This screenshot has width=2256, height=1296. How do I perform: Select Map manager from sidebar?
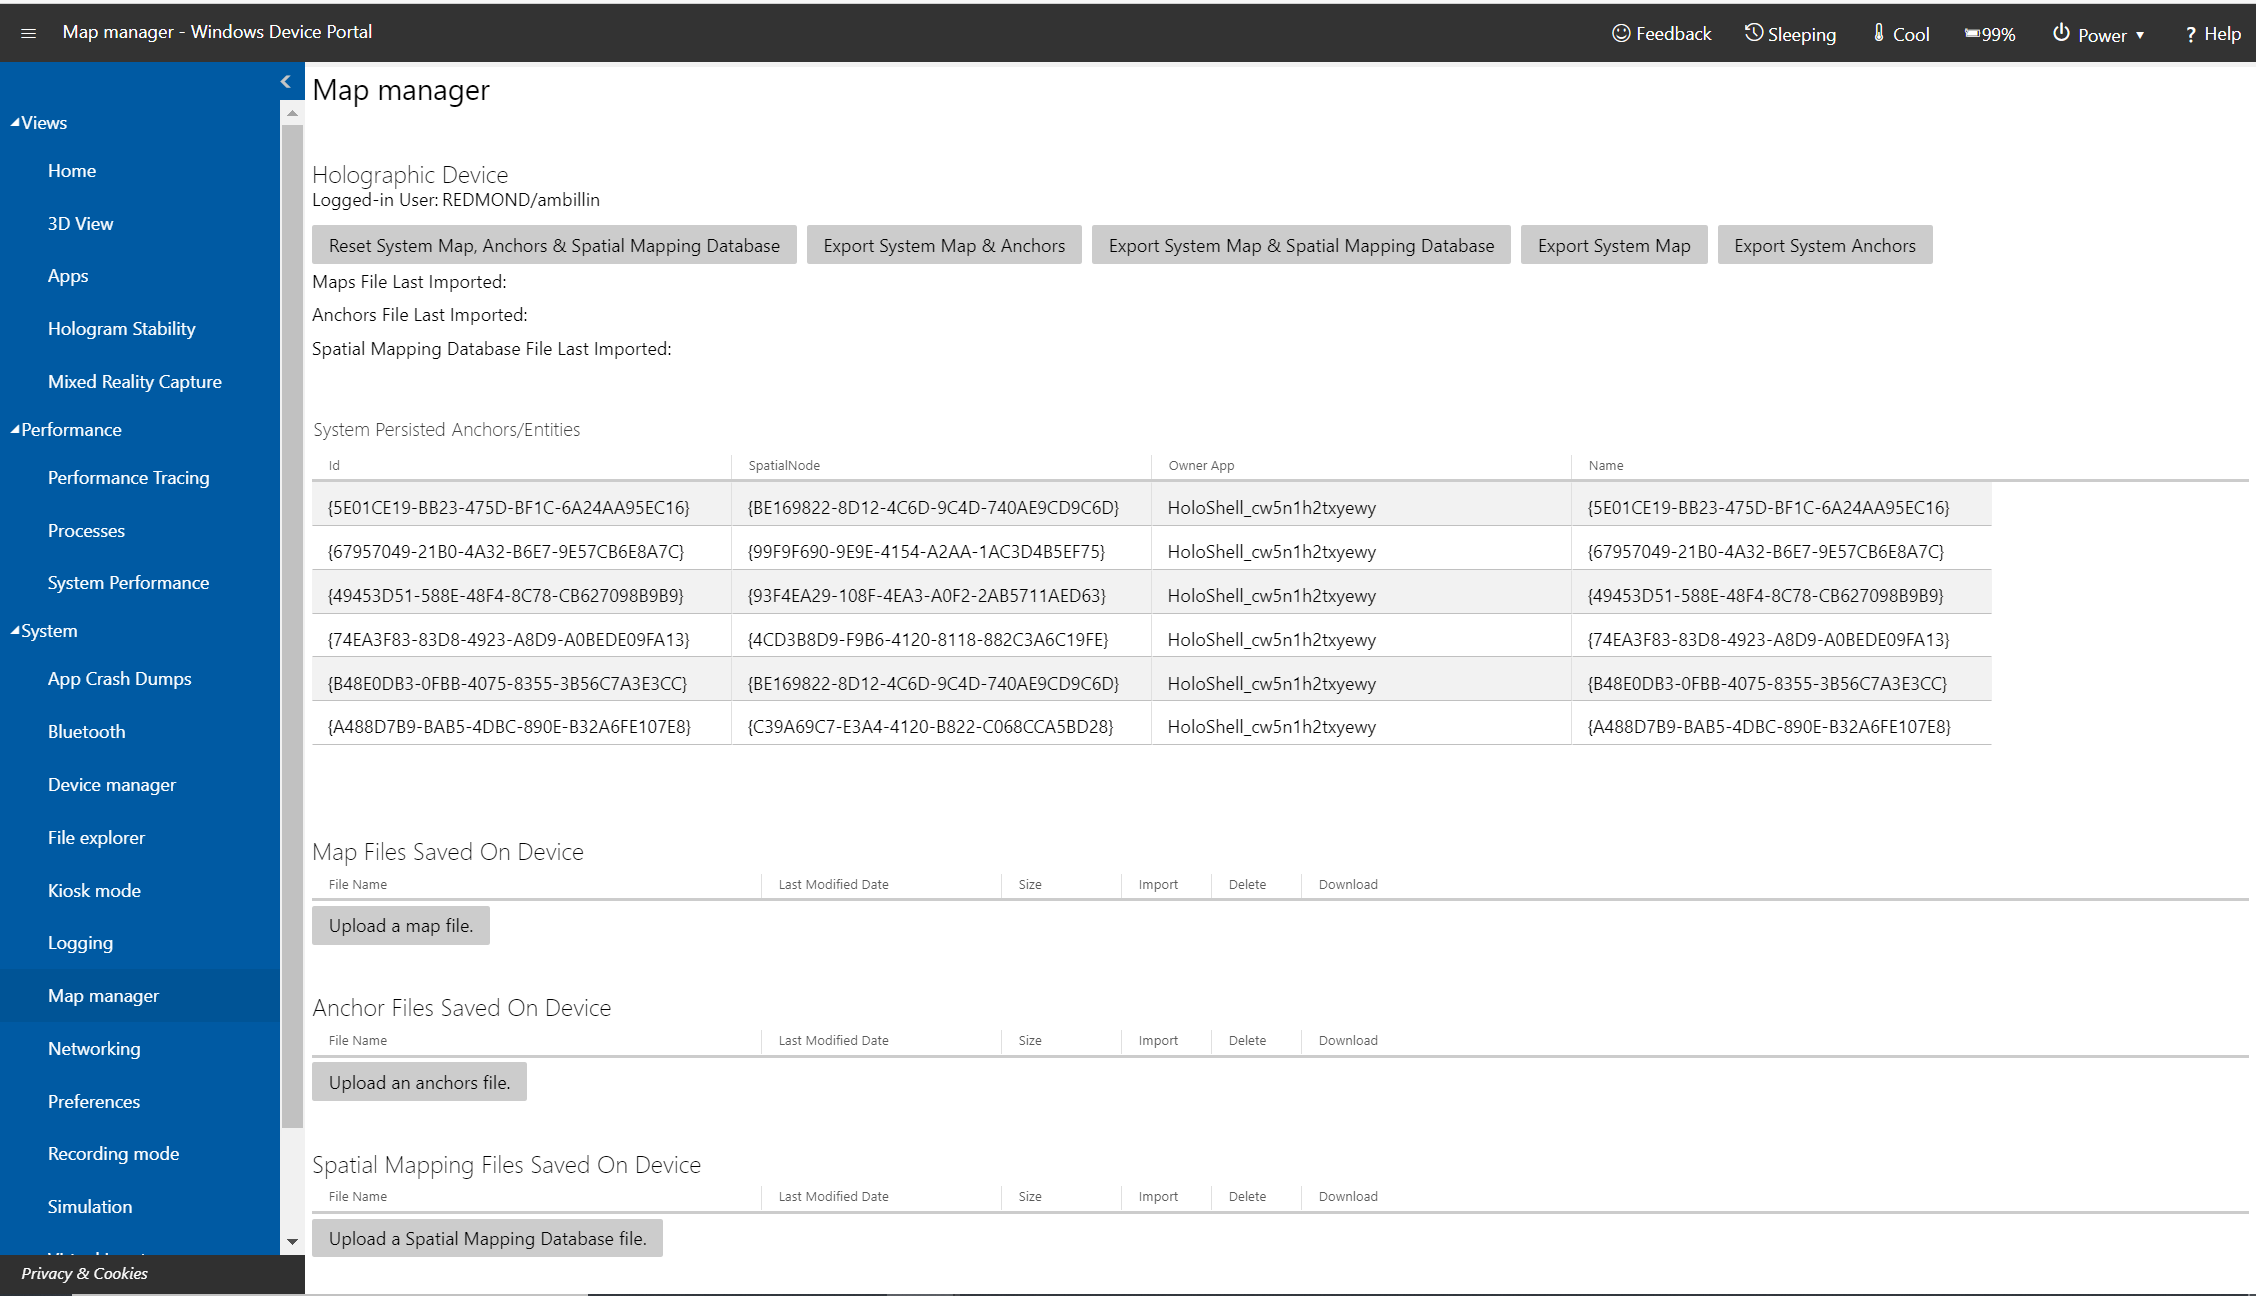coord(102,995)
